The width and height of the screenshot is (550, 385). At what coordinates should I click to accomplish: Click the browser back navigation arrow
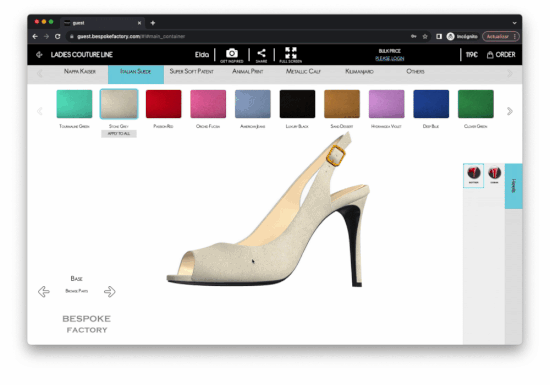tap(35, 36)
